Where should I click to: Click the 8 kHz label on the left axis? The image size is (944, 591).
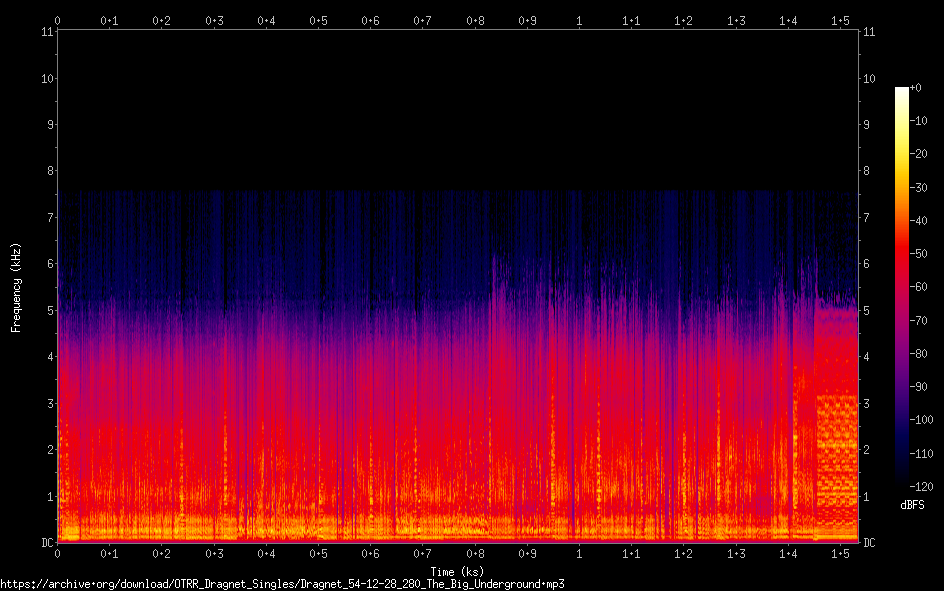48,171
